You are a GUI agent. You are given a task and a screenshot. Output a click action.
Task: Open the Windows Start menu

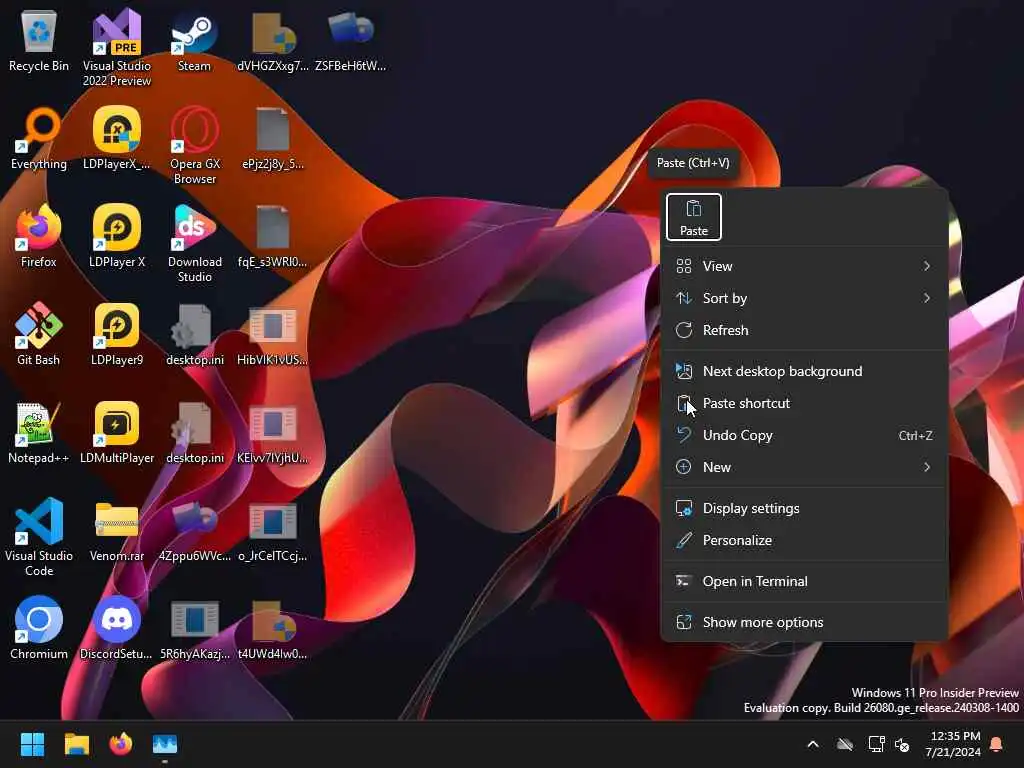click(x=33, y=744)
